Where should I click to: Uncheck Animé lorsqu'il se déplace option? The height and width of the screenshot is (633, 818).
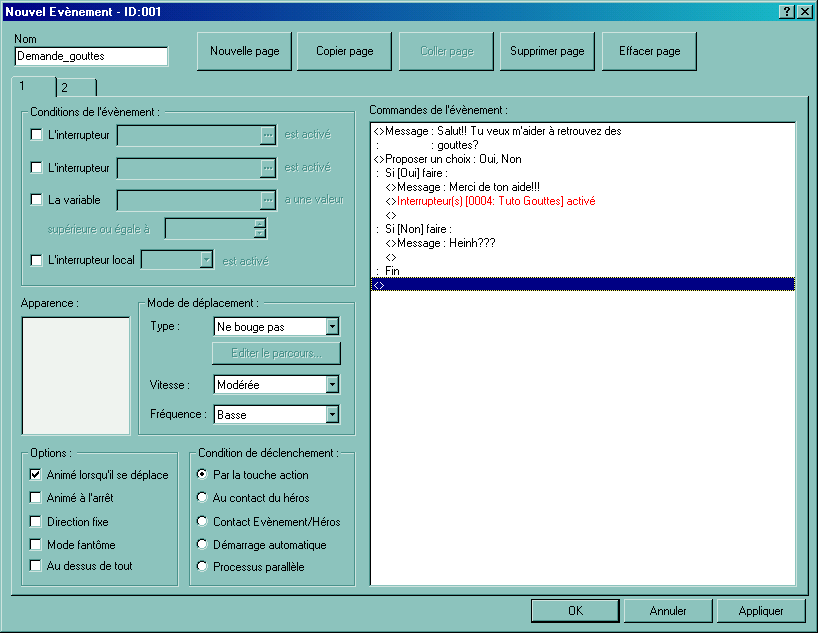point(37,475)
